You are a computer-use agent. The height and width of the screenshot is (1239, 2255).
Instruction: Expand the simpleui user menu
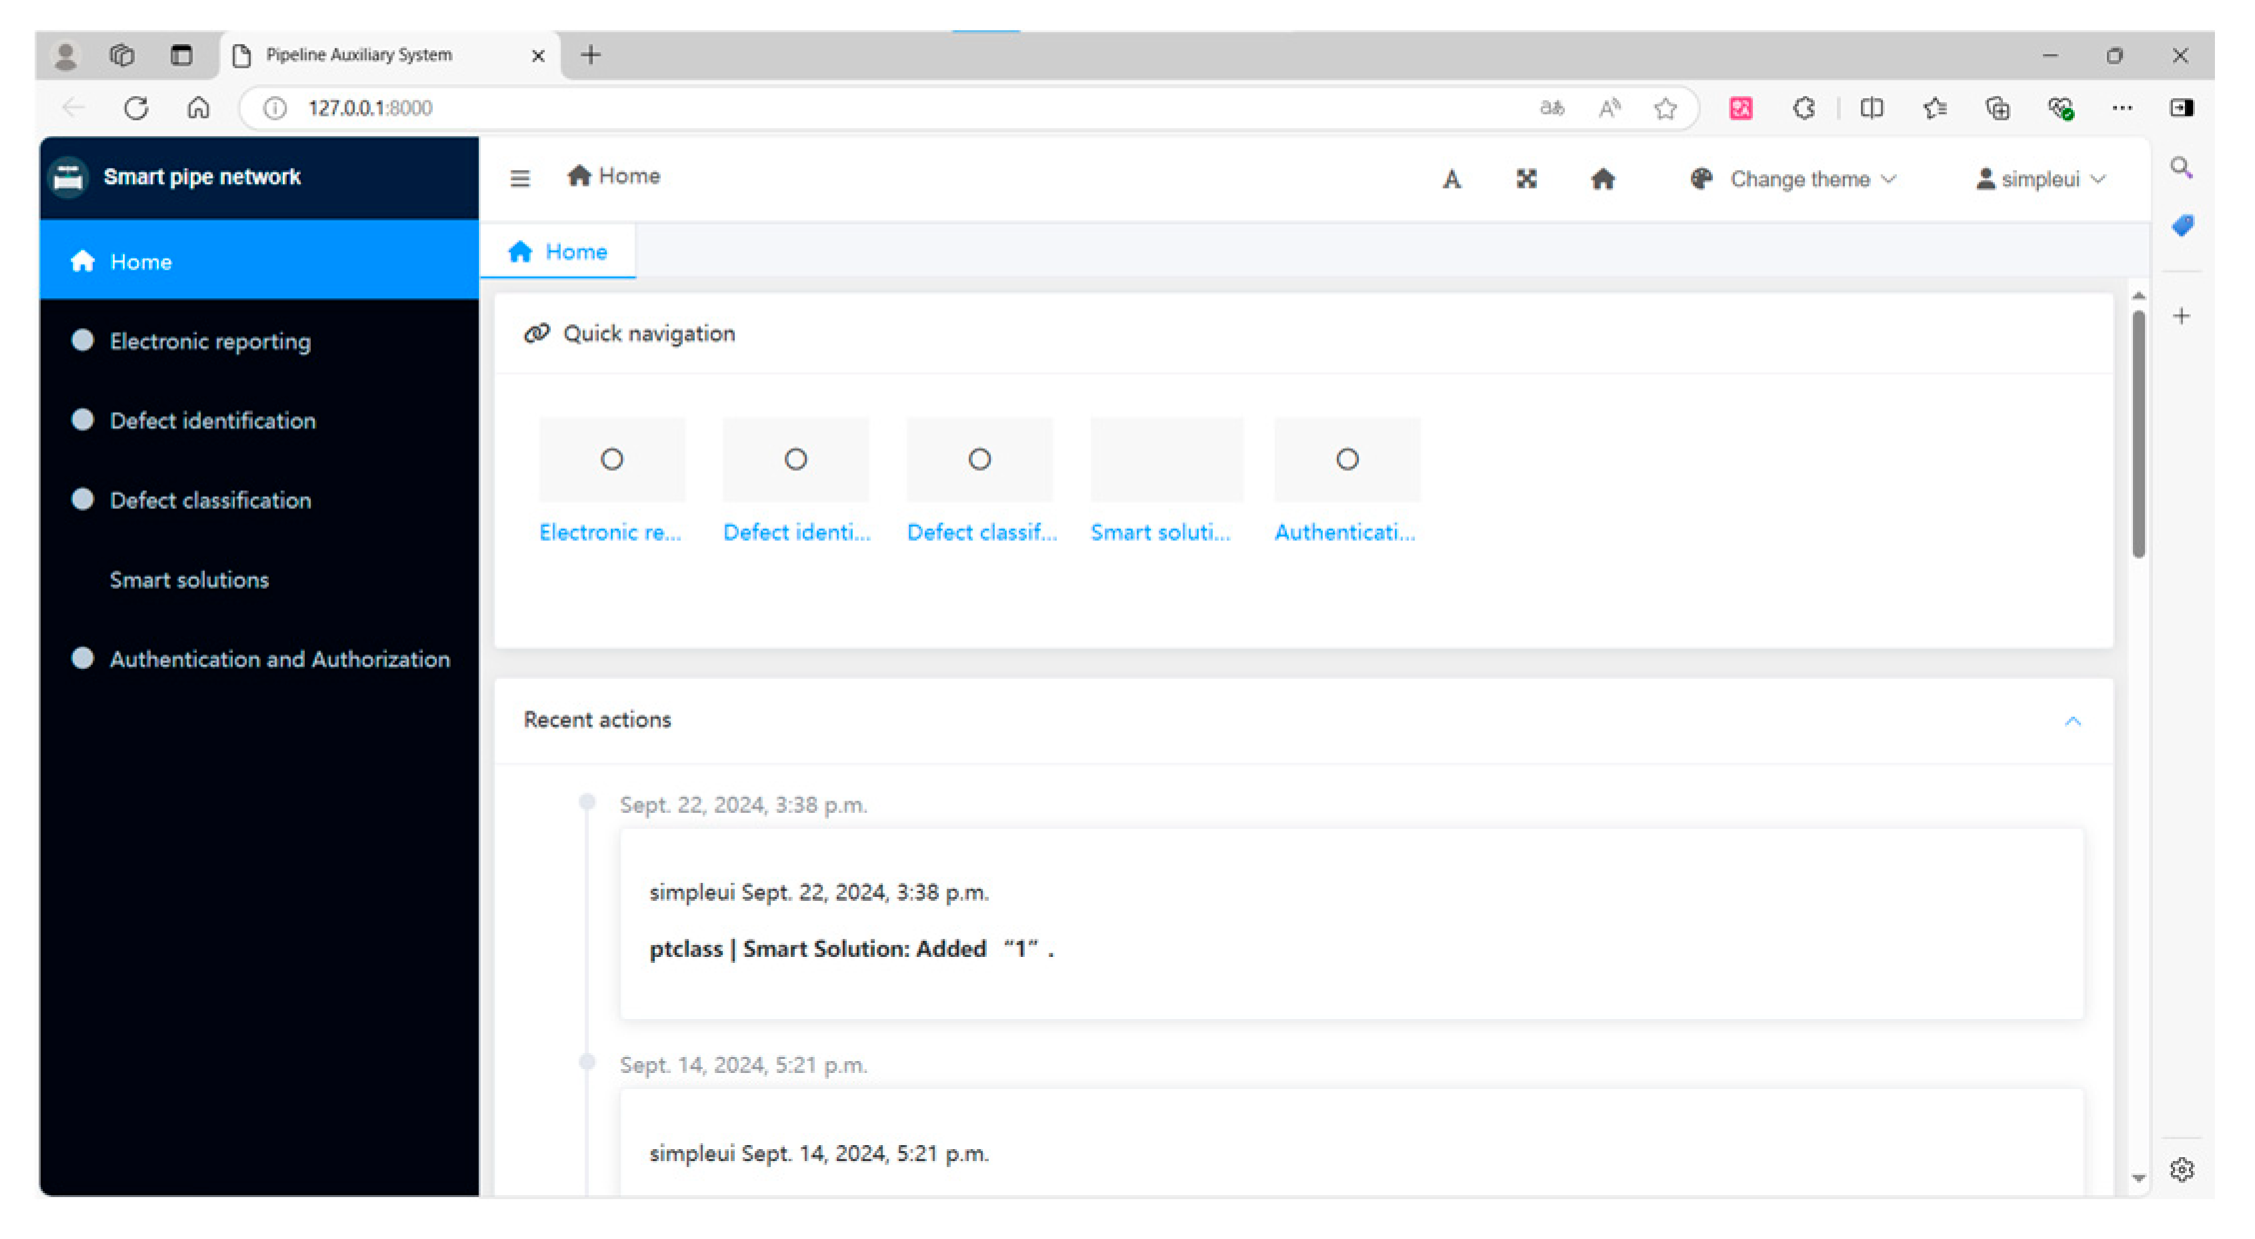point(2041,179)
